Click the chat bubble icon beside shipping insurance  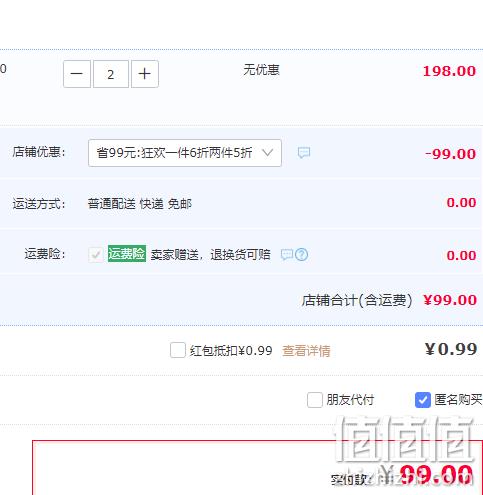pyautogui.click(x=287, y=255)
